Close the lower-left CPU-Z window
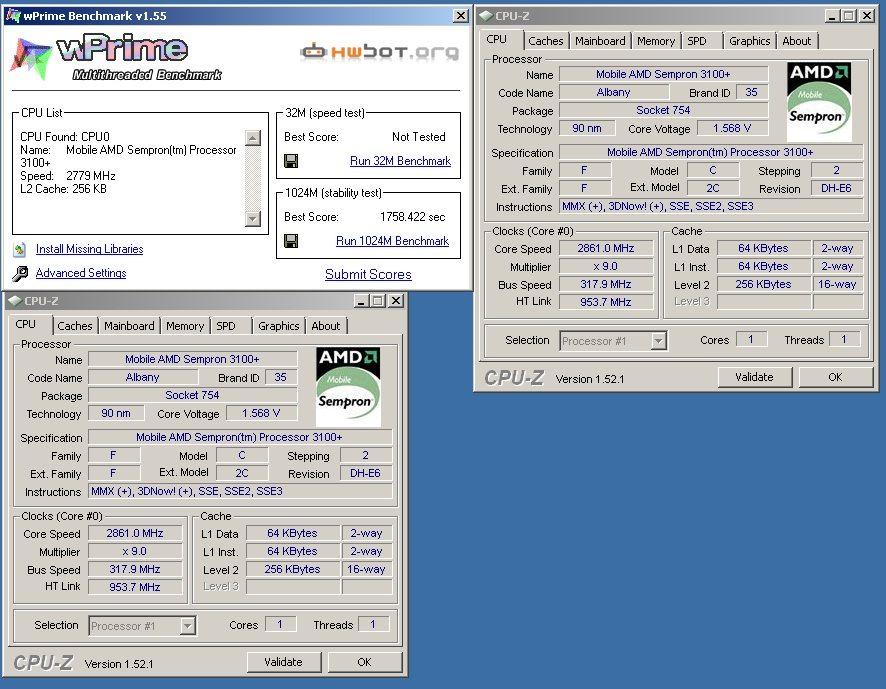This screenshot has width=886, height=689. (397, 301)
